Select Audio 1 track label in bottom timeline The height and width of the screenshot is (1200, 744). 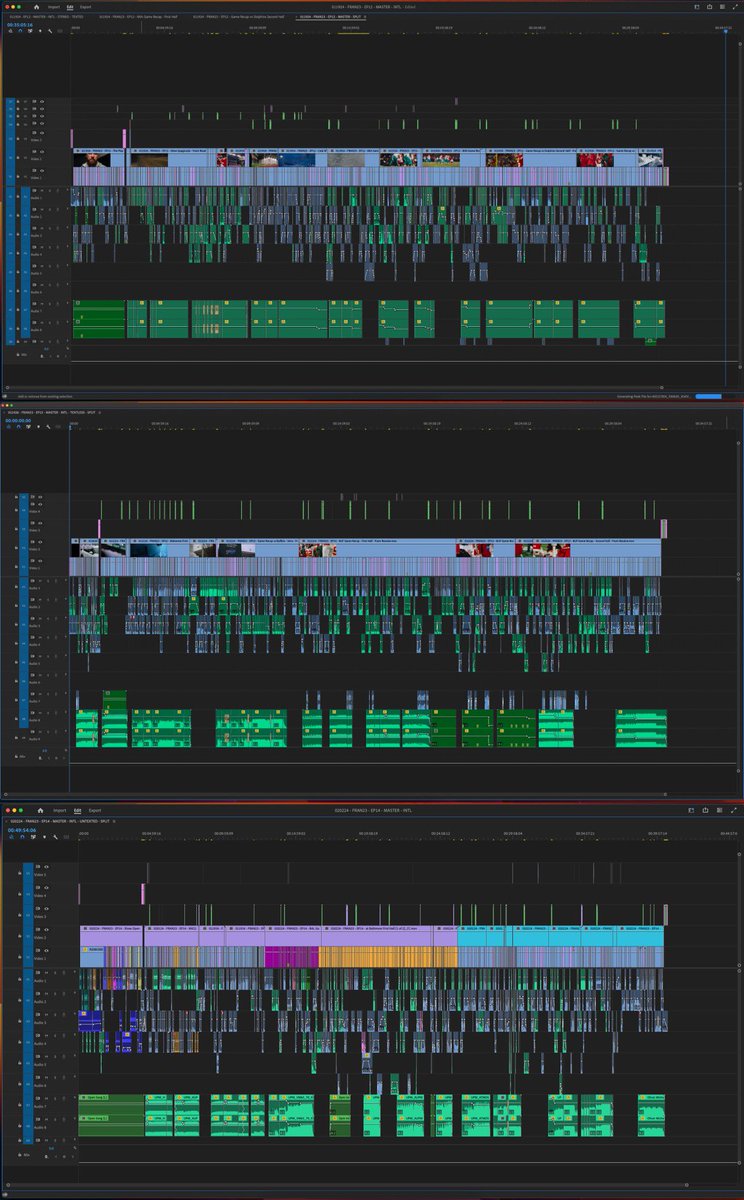click(40, 981)
